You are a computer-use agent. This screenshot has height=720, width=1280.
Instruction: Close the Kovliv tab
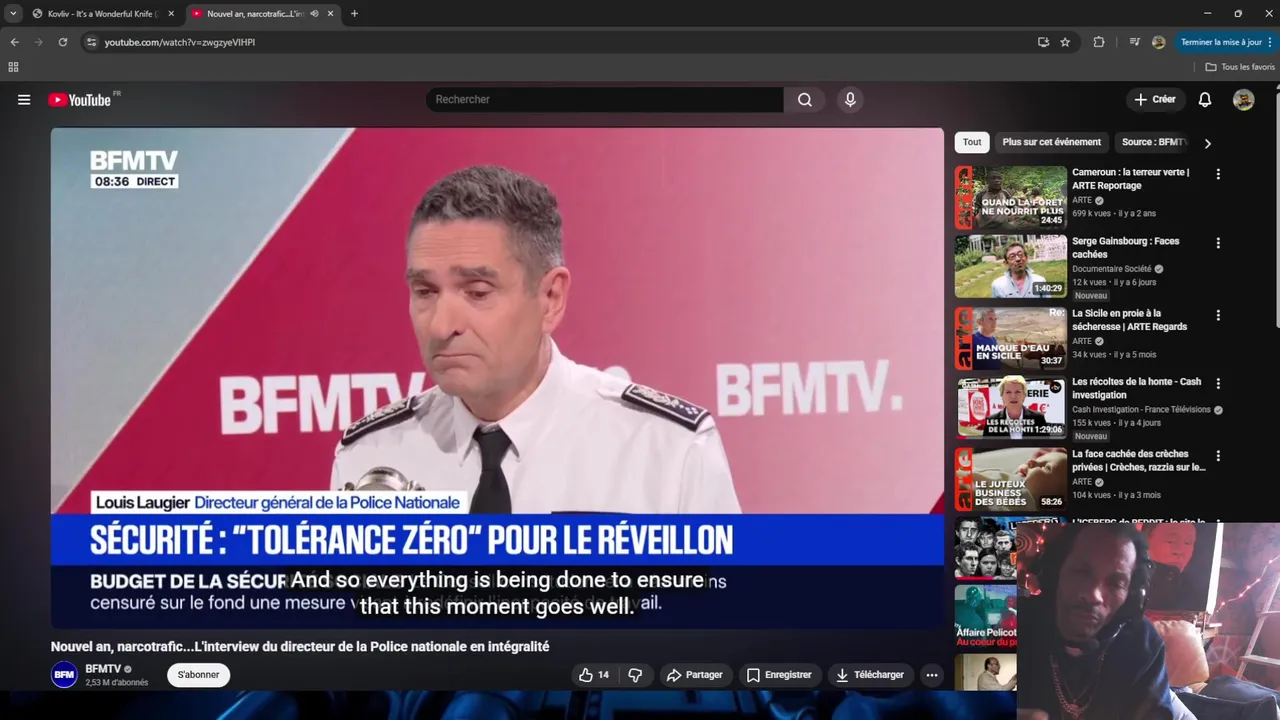pyautogui.click(x=171, y=14)
